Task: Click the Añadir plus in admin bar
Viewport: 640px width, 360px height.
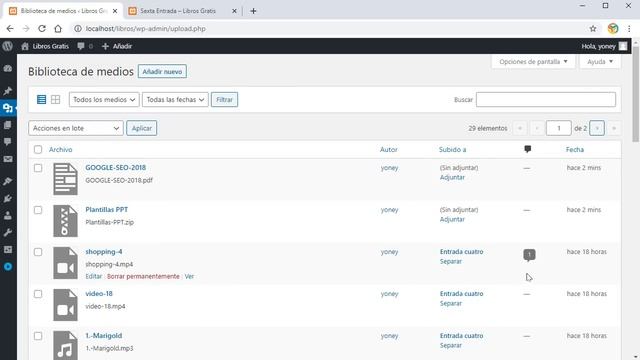Action: (x=105, y=46)
